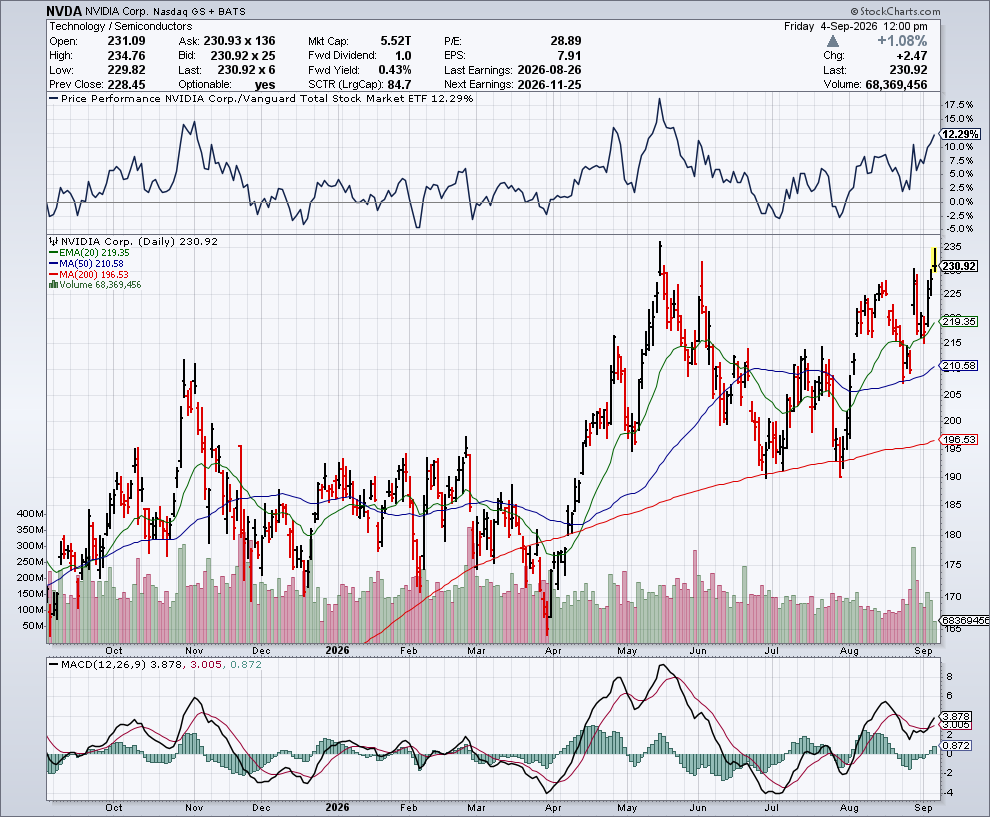Click the candlestick icon beside NVIDIA Corp. (Daily)
The image size is (990, 817).
(x=54, y=241)
